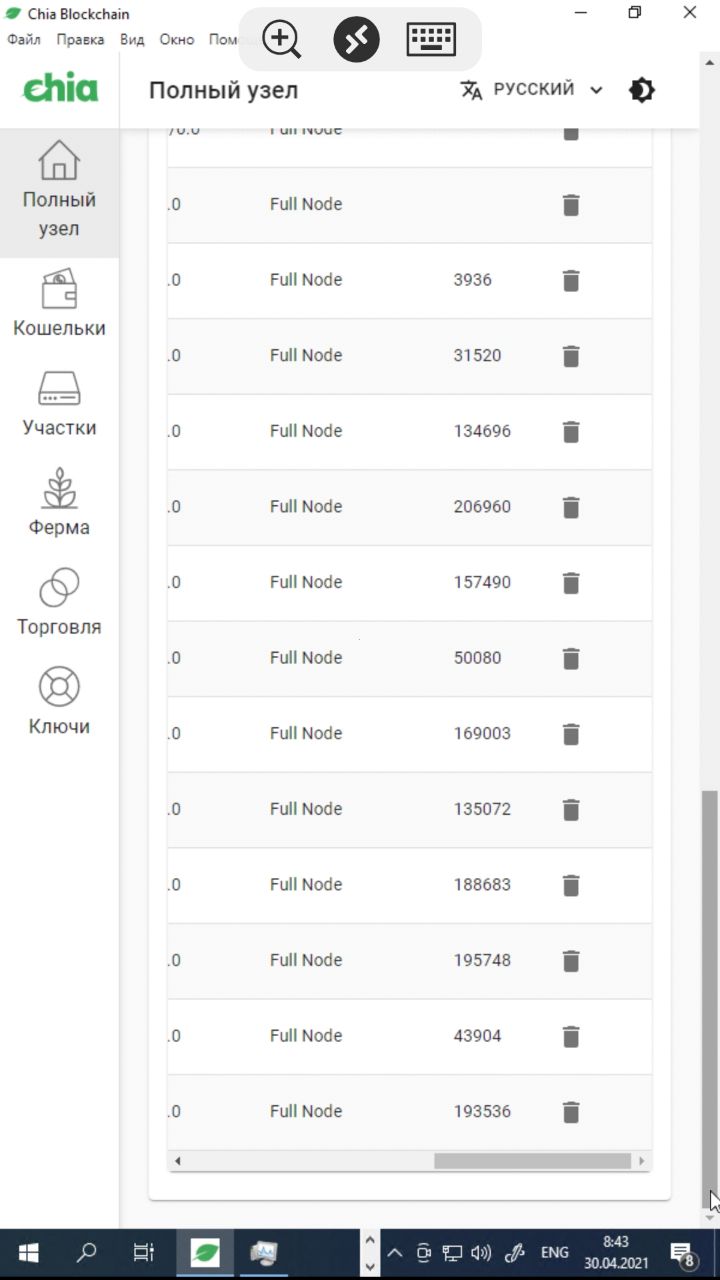Open the Ключи keys section
Viewport: 720px width, 1280px height.
click(59, 703)
